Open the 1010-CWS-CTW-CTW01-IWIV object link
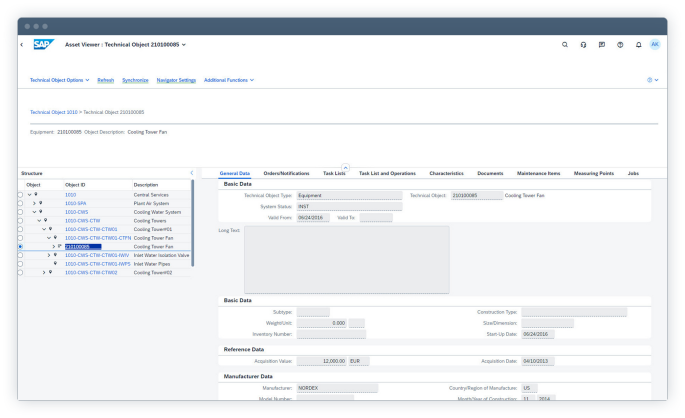 [x=98, y=255]
